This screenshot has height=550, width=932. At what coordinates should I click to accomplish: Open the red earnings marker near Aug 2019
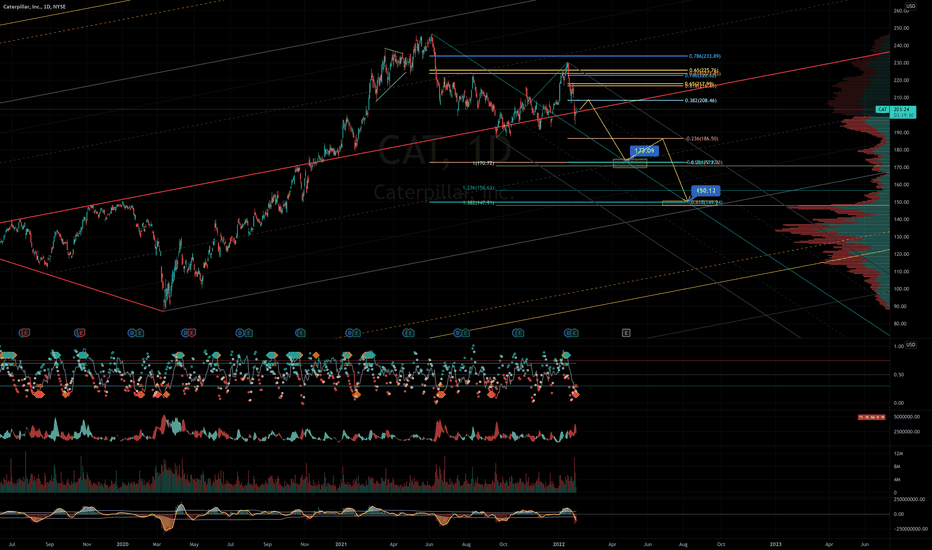[x=26, y=333]
